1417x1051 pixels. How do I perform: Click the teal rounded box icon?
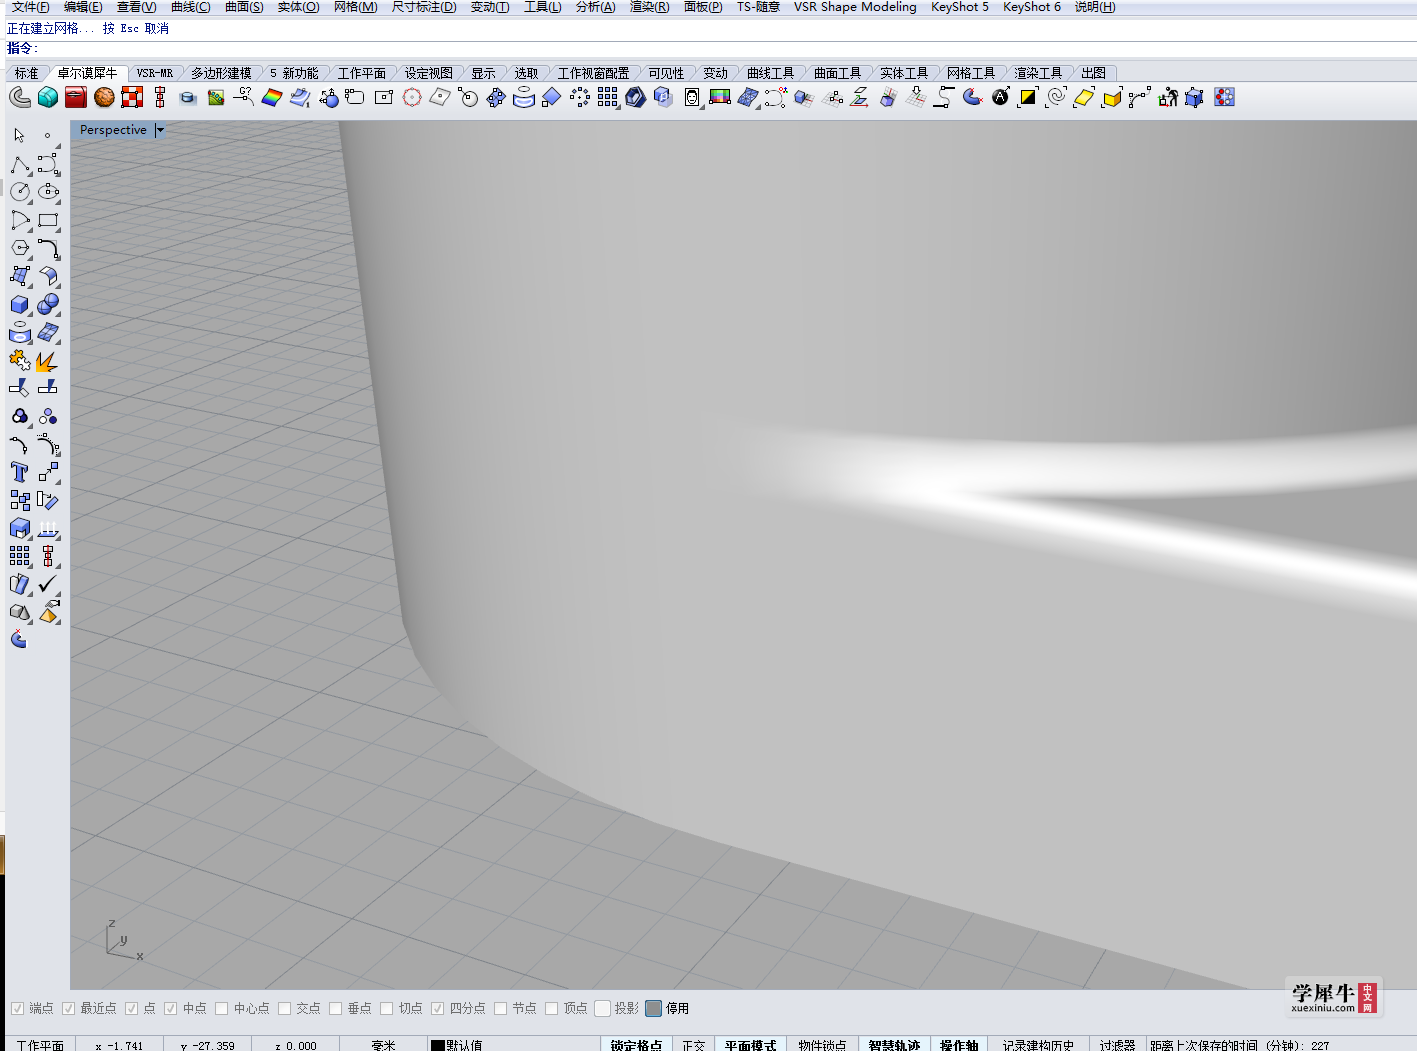click(x=48, y=97)
